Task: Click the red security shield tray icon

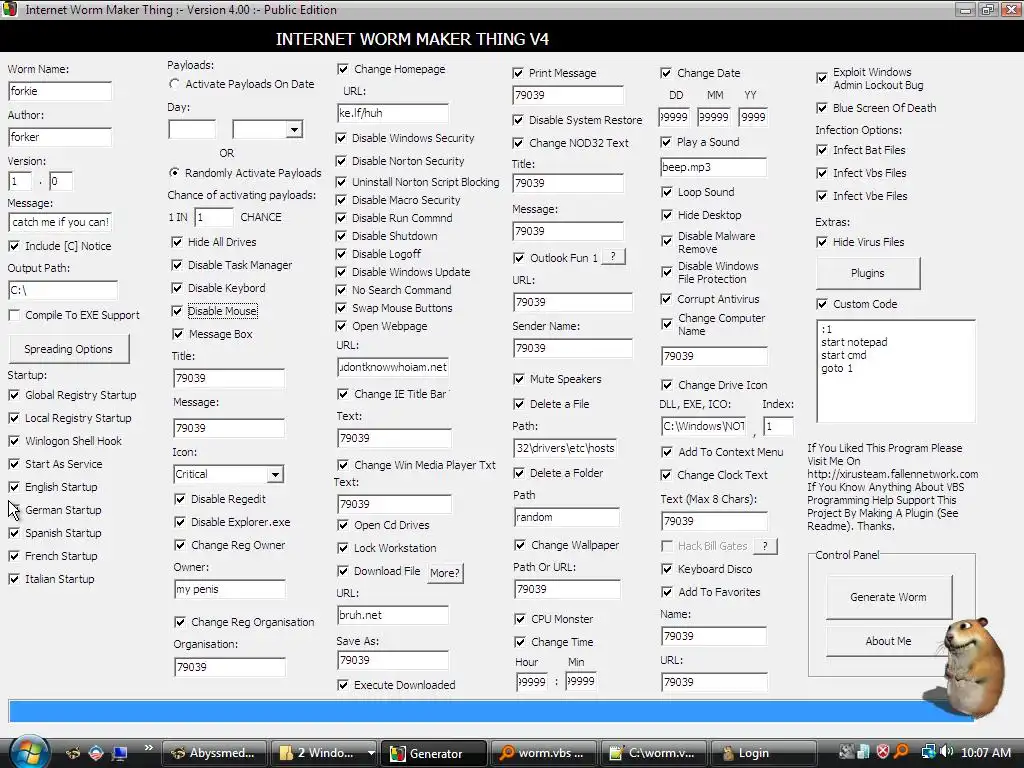Action: click(x=883, y=752)
